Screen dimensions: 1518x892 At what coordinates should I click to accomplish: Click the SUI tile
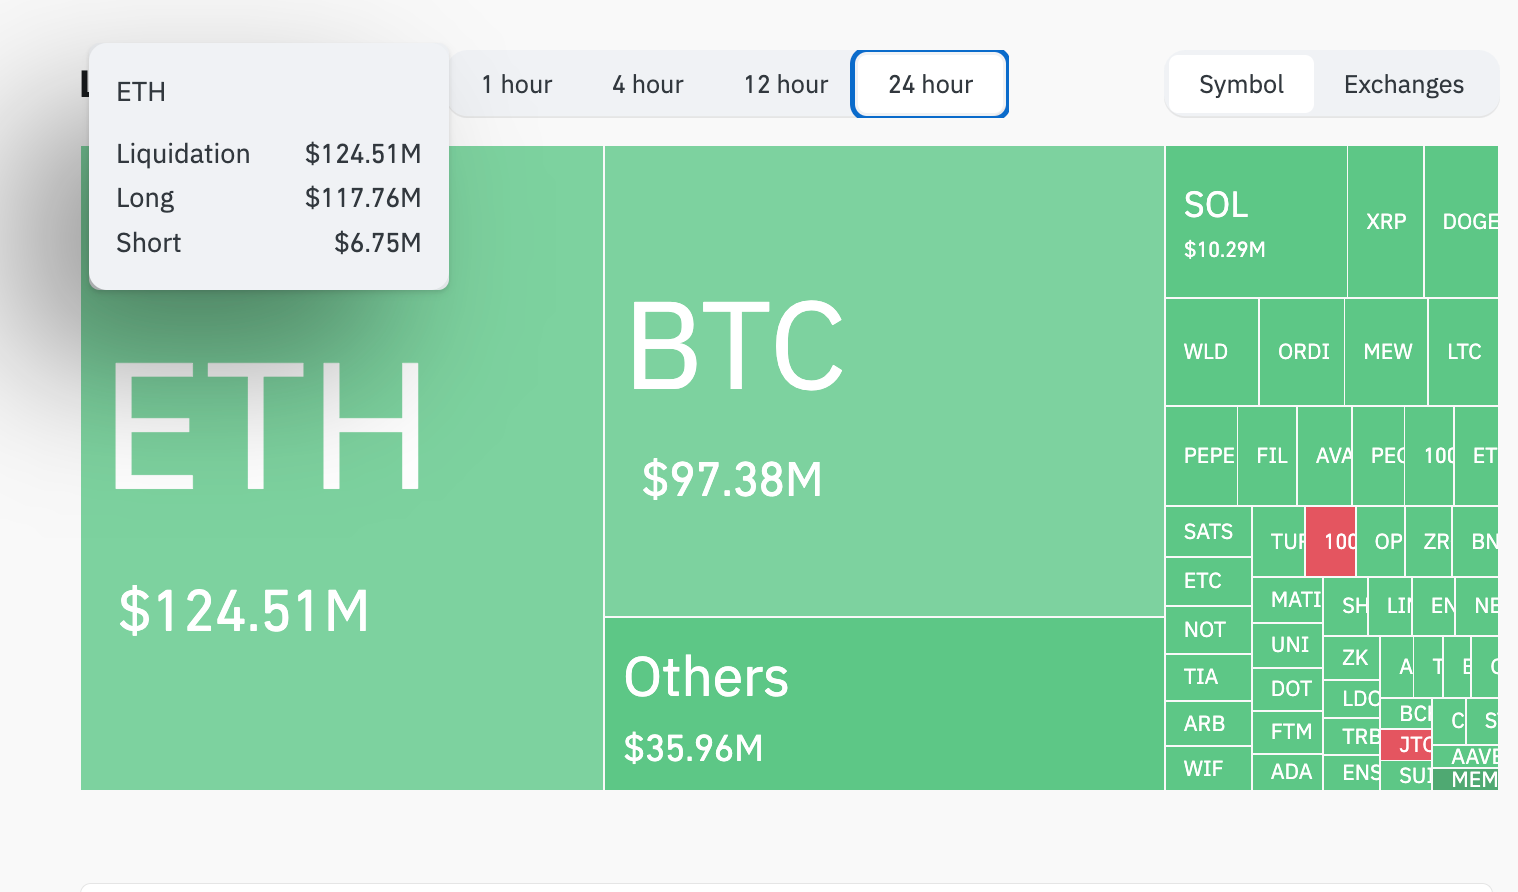tap(1406, 776)
